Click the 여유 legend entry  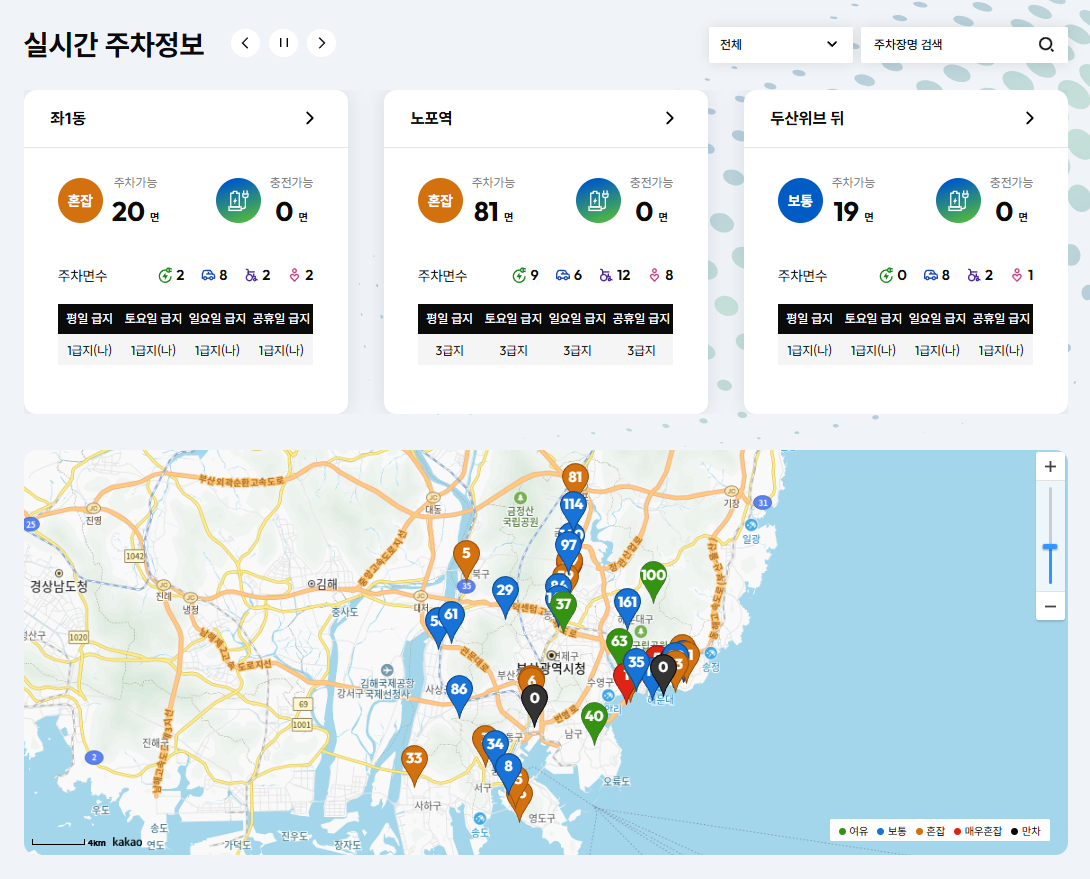tap(854, 831)
